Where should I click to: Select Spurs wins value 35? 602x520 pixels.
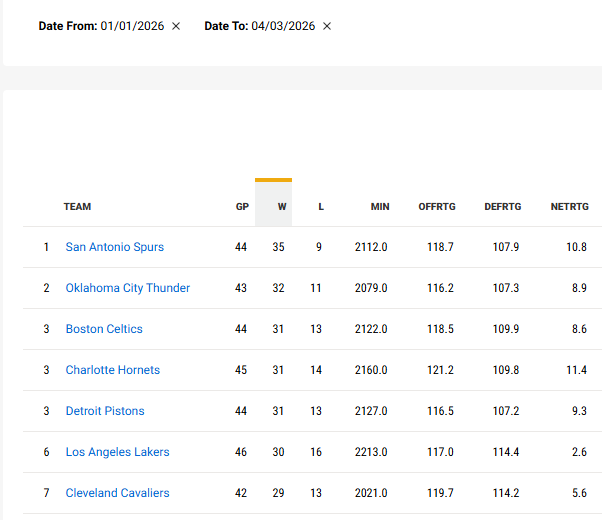(279, 247)
